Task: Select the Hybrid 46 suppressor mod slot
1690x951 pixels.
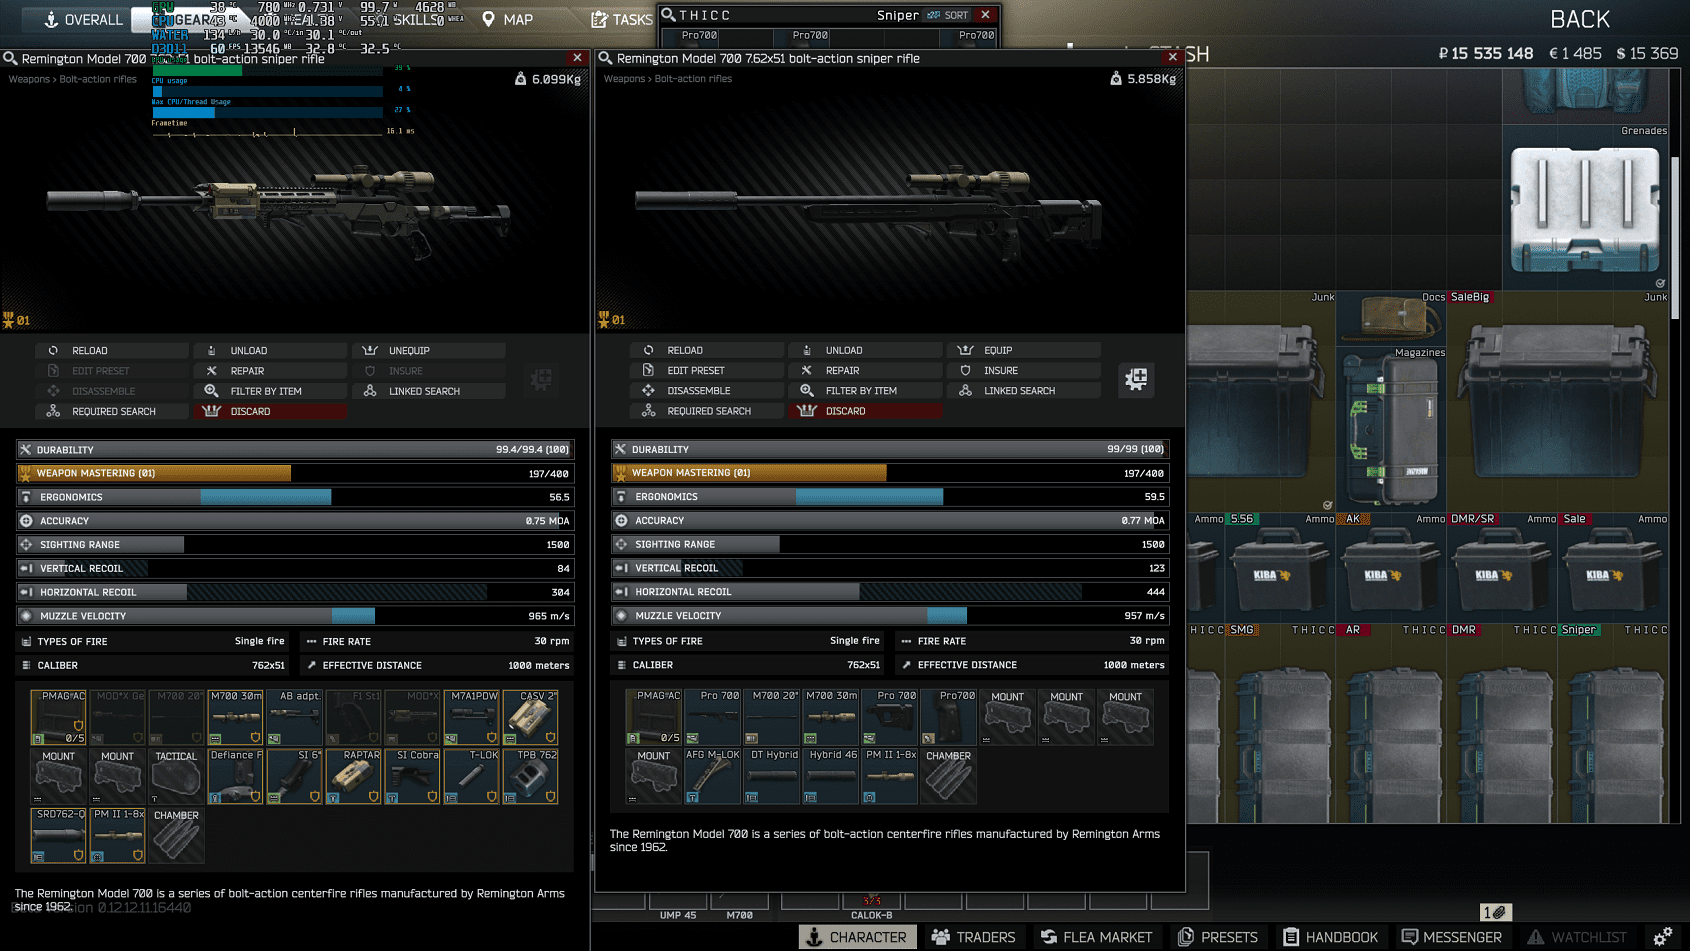Action: (x=831, y=776)
